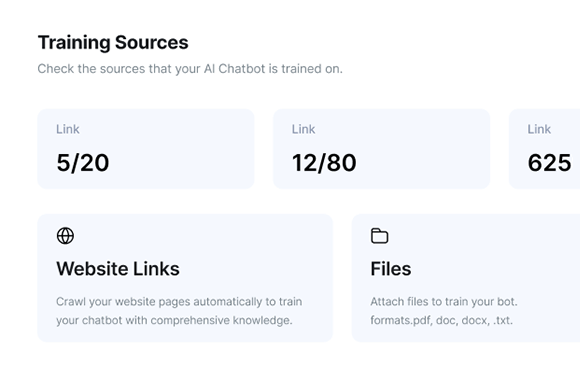Viewport: 580px width, 380px height.
Task: Click the 5/20 value
Action: click(x=82, y=163)
